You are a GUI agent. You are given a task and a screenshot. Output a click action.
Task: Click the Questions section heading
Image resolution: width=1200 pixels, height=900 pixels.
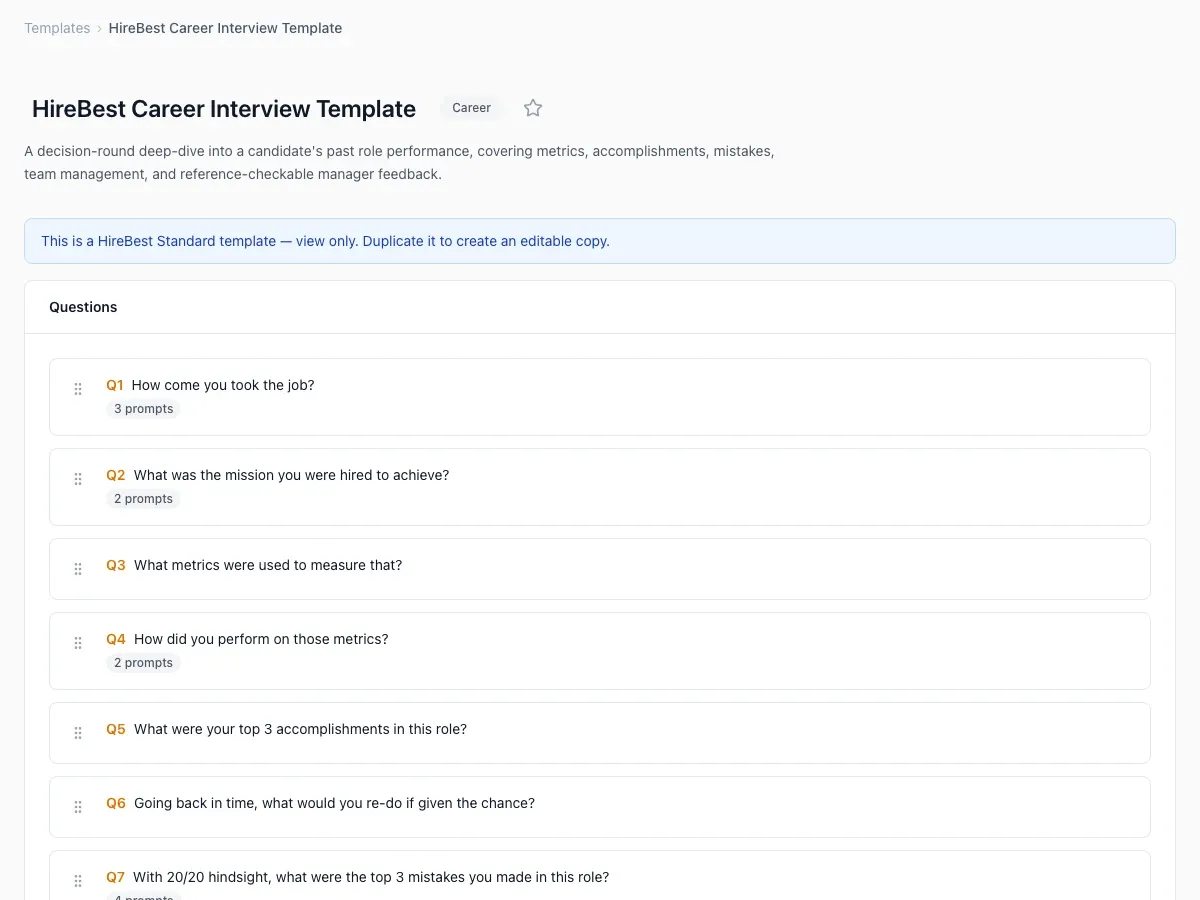[x=83, y=307]
